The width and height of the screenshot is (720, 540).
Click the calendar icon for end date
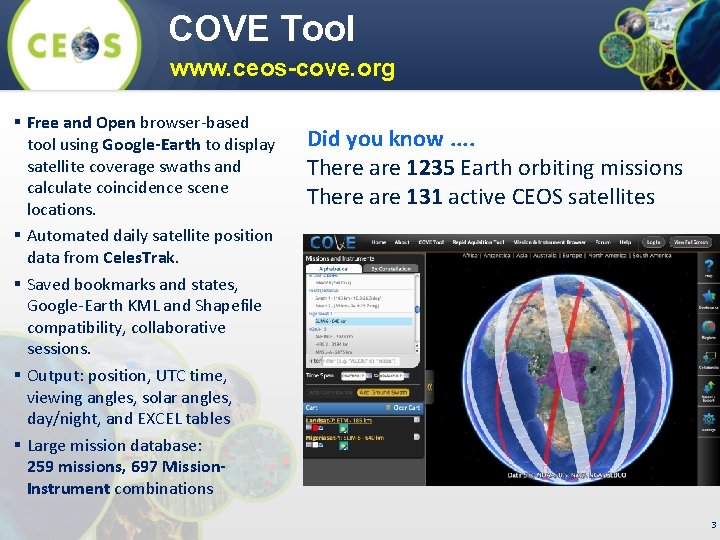(x=407, y=376)
